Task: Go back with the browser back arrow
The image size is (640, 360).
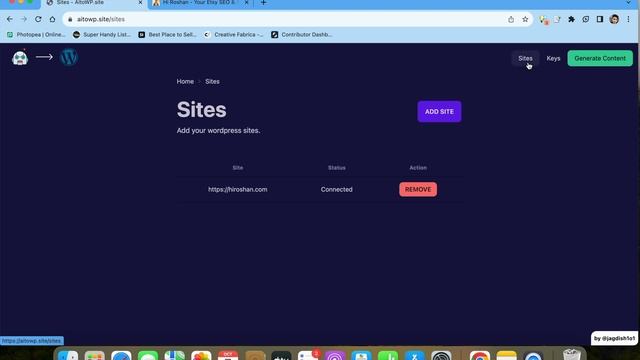Action: click(10, 19)
